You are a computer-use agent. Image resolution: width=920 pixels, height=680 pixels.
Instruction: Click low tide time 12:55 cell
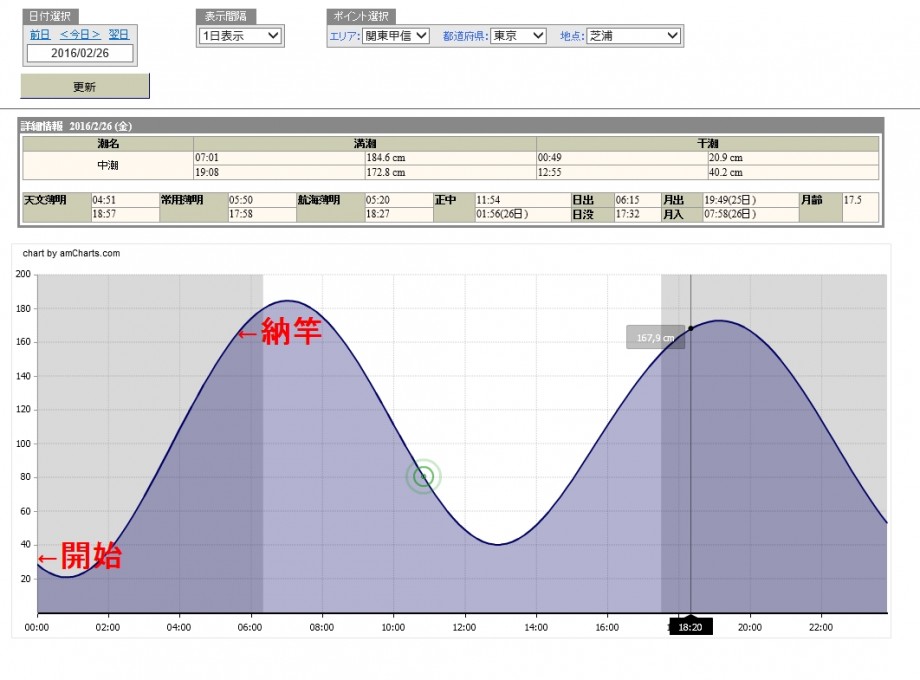(622, 172)
